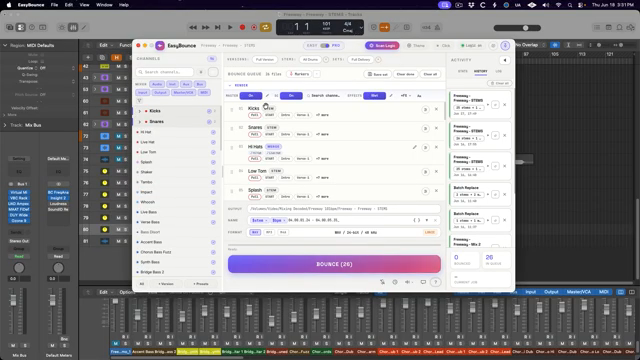Remove the Kicks stem from queue
This screenshot has width=640, height=360.
tap(436, 109)
